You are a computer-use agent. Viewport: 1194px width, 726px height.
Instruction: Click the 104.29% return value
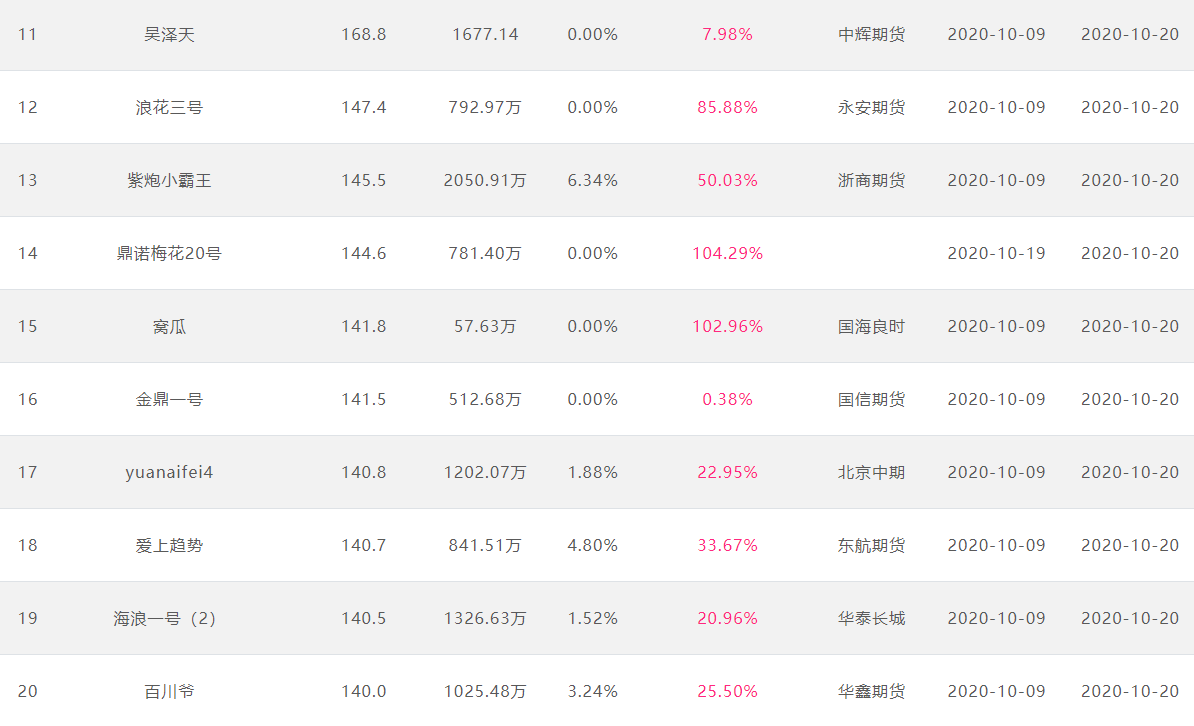click(727, 253)
